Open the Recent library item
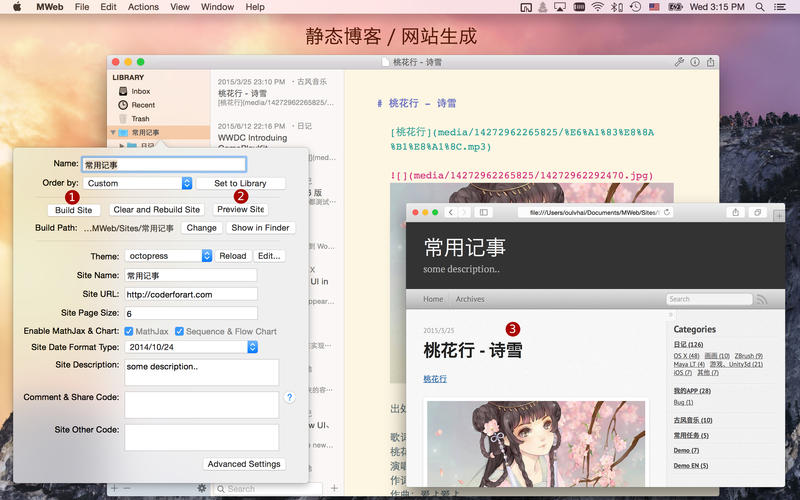This screenshot has height=500, width=800. pos(142,105)
